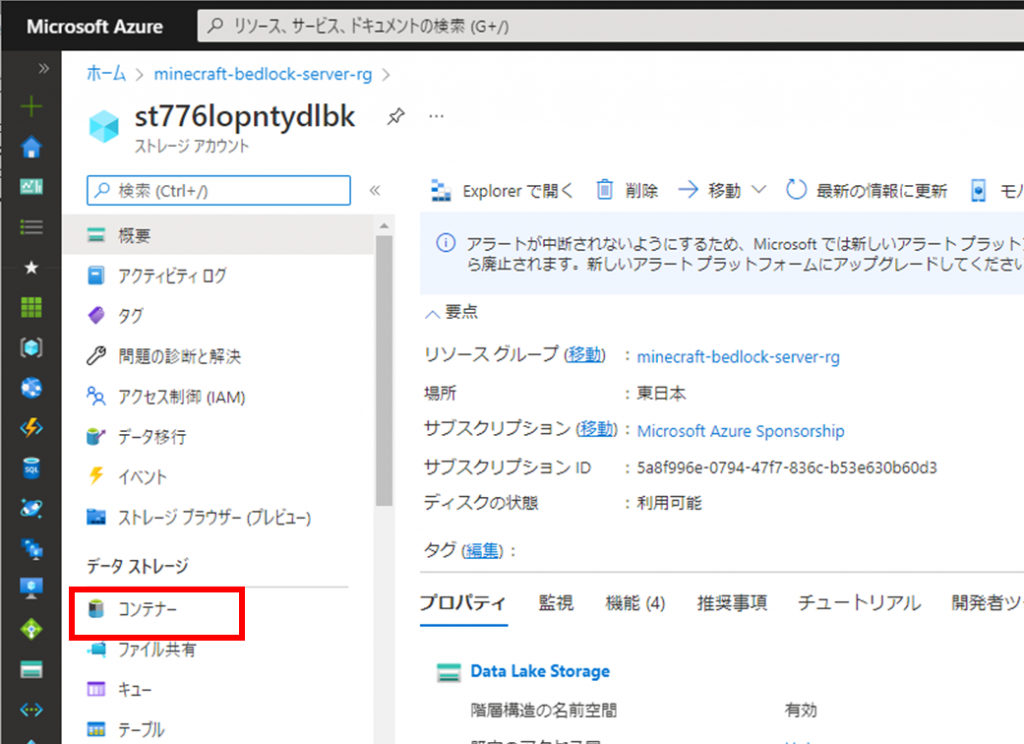This screenshot has width=1024, height=744.
Task: Switch to the 推奨事項 tab
Action: 732,603
